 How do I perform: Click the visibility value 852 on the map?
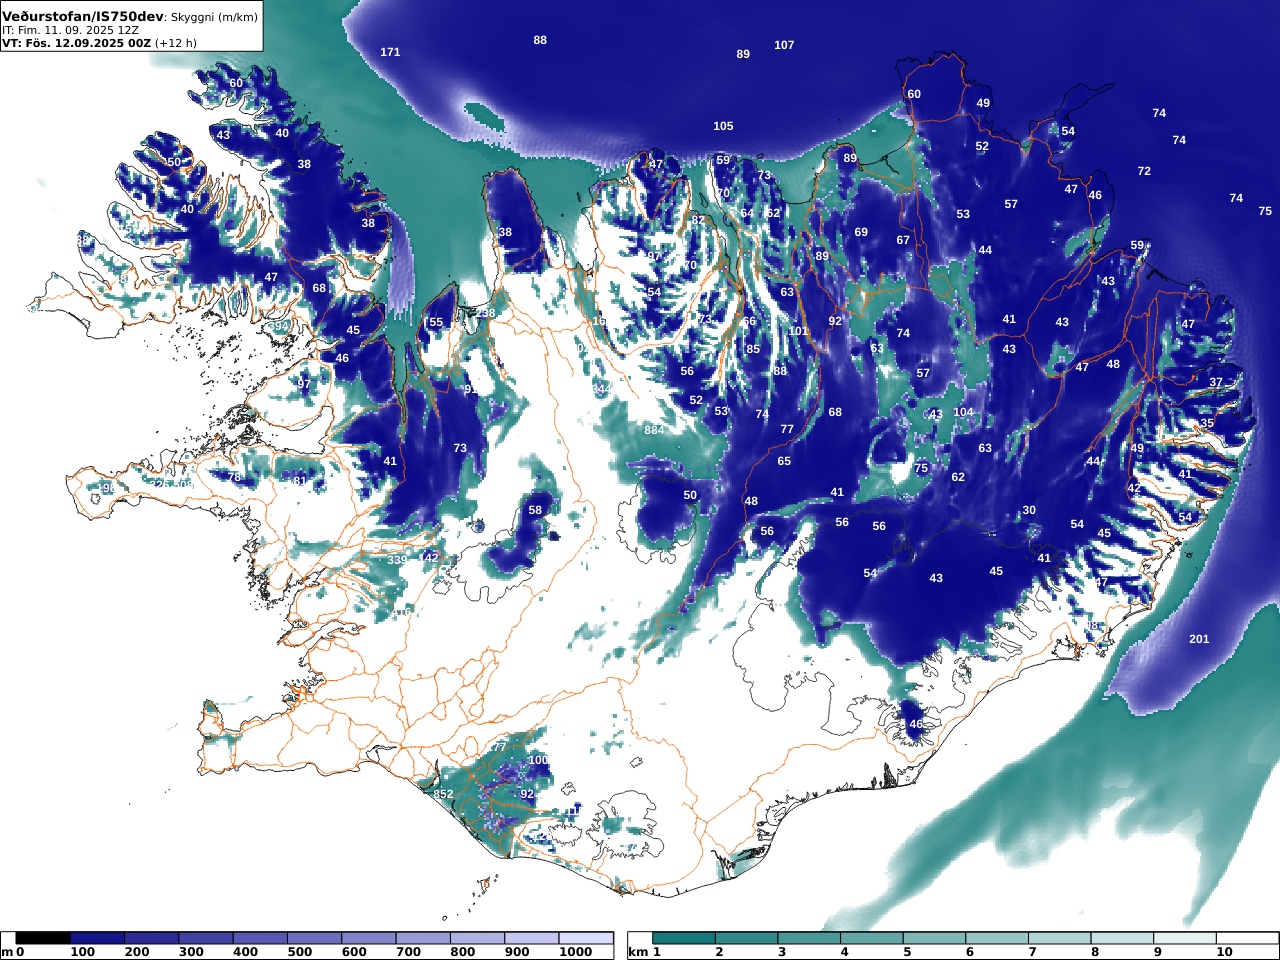pos(443,794)
